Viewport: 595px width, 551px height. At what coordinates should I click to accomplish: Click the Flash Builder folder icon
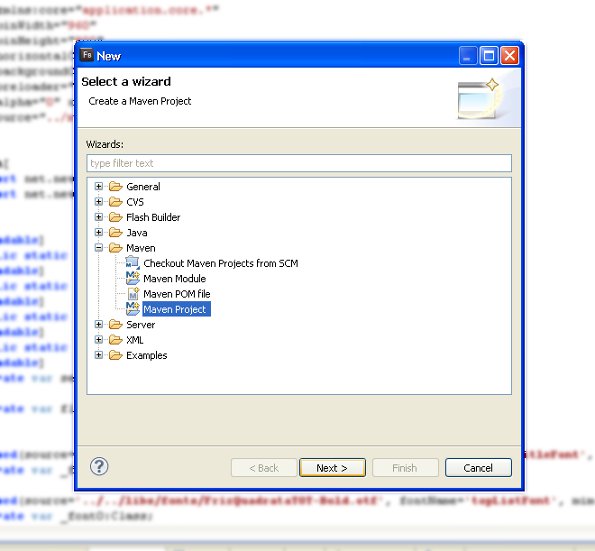[116, 217]
